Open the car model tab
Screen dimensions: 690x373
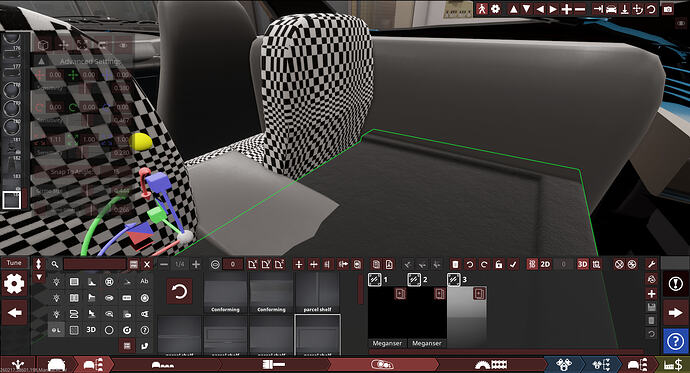coord(56,365)
